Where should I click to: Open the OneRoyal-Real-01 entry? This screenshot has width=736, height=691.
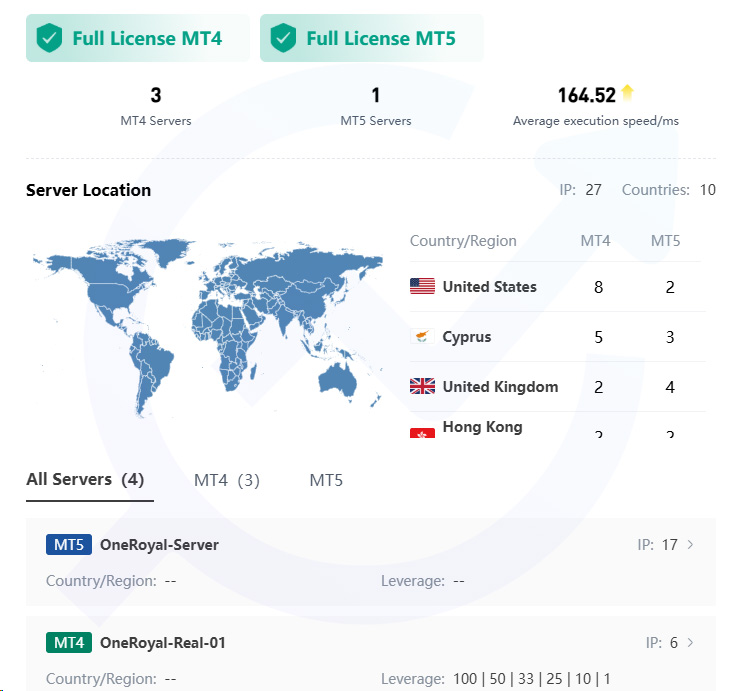[371, 653]
